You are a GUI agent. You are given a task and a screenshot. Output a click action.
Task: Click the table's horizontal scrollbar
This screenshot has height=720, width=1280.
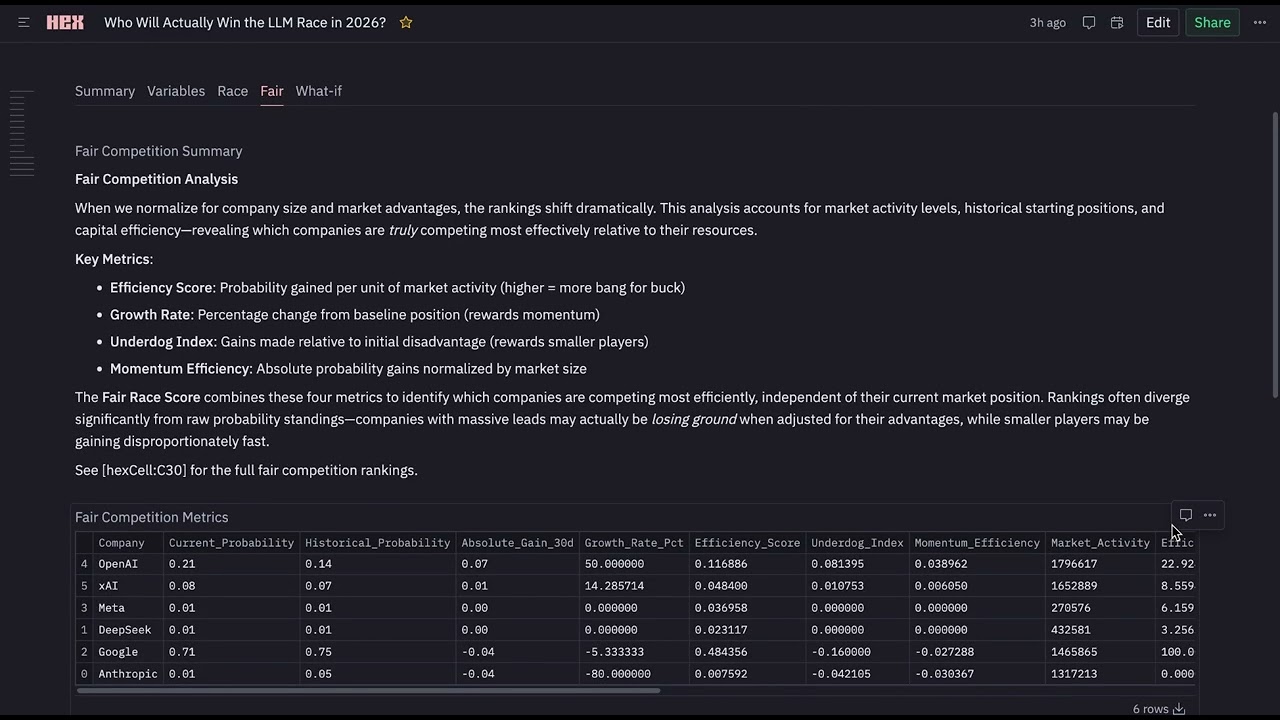(368, 690)
